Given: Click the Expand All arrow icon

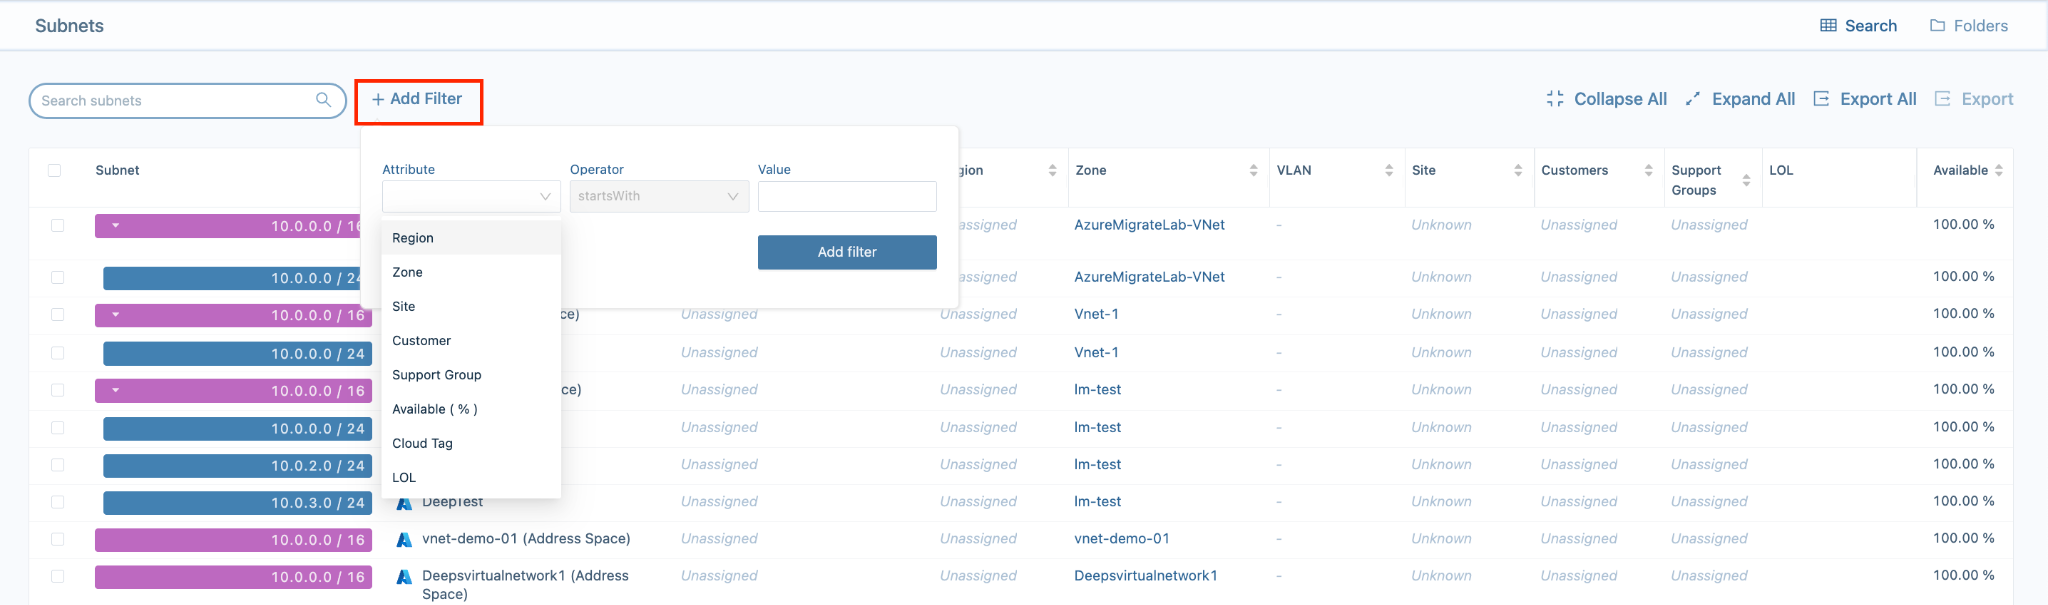Looking at the screenshot, I should point(1692,99).
